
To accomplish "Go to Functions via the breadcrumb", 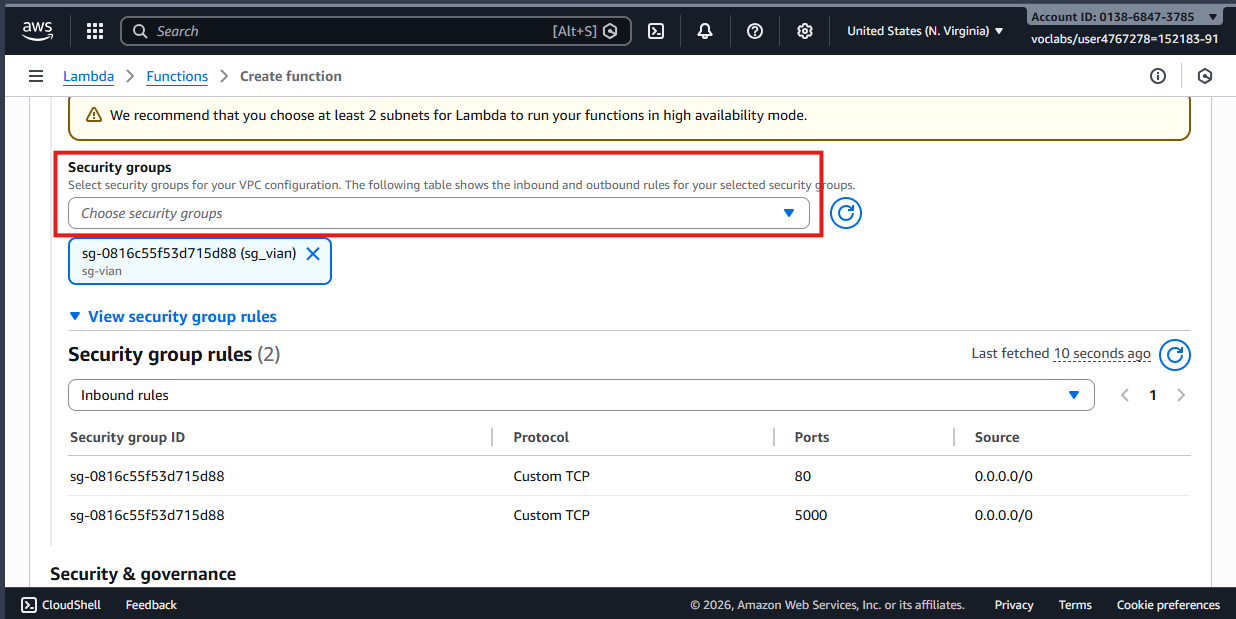I will coord(177,76).
